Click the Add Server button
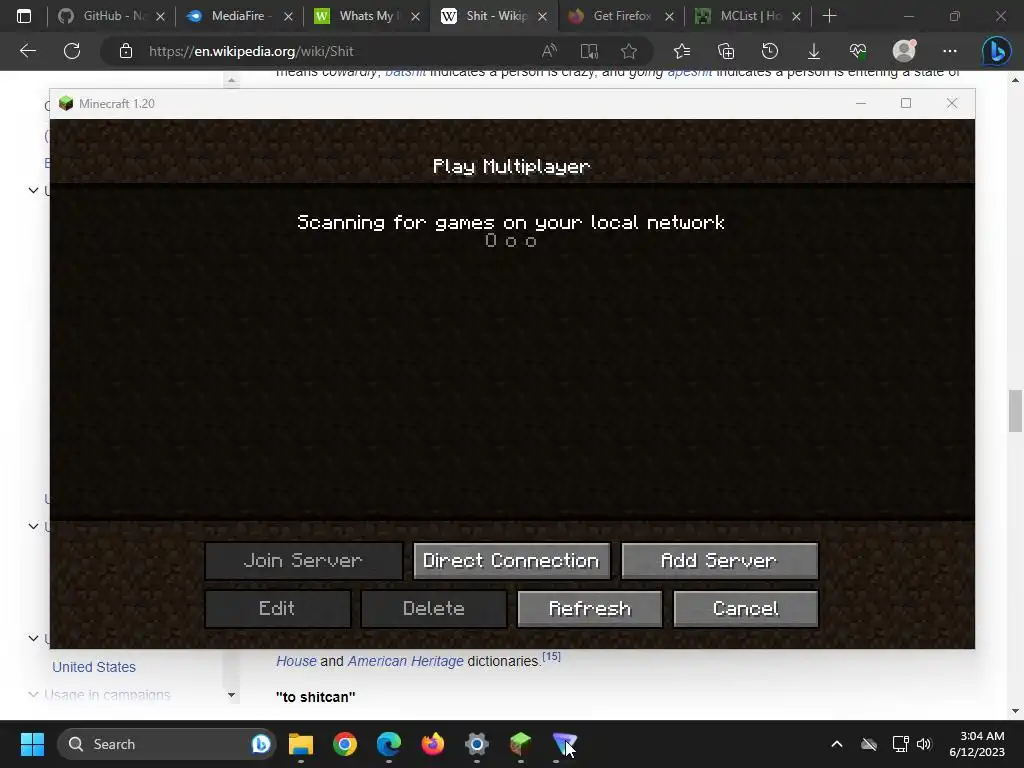This screenshot has height=768, width=1024. click(719, 560)
